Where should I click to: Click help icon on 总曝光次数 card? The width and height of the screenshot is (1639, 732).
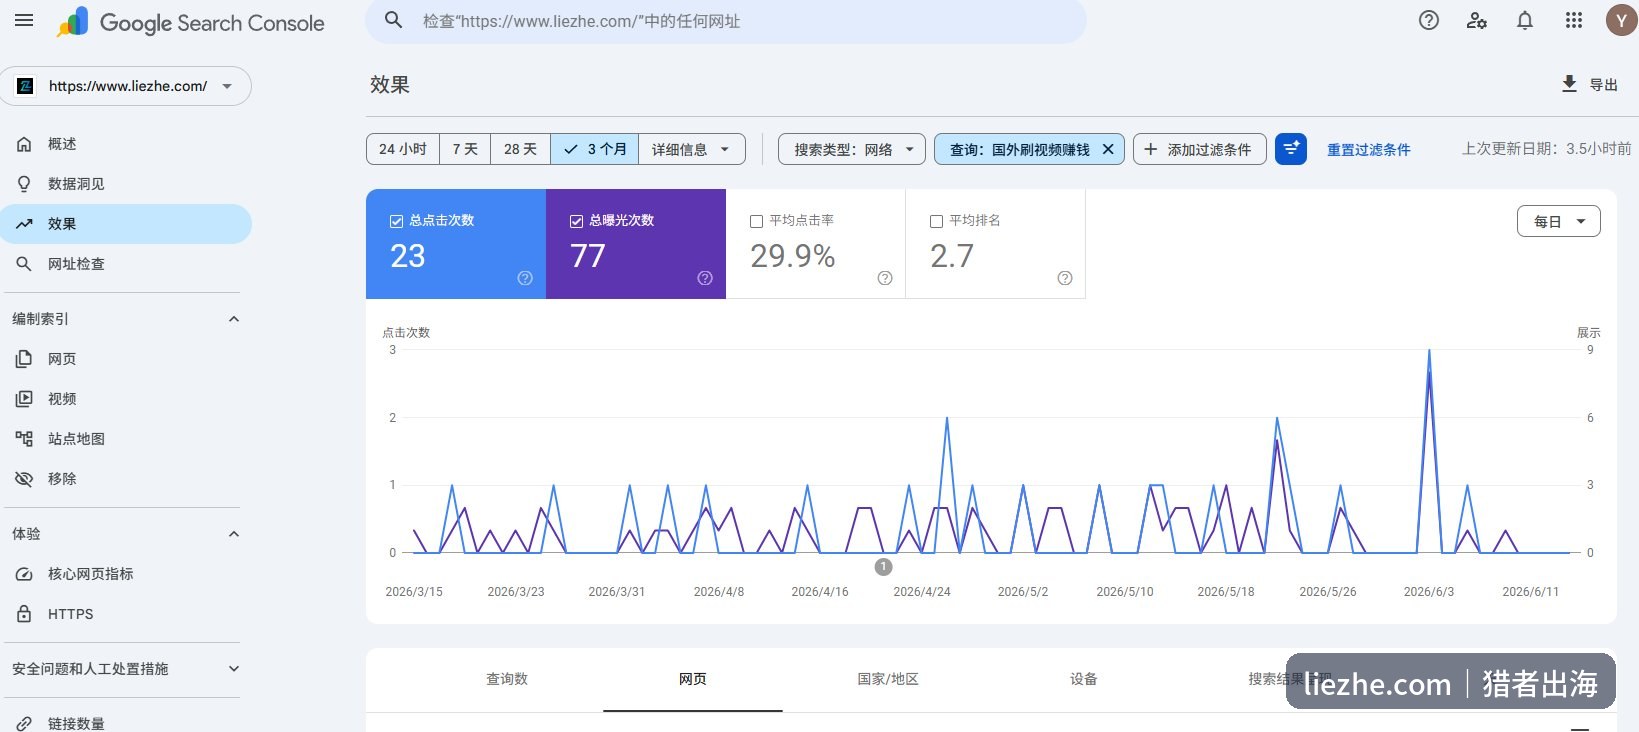pos(705,278)
